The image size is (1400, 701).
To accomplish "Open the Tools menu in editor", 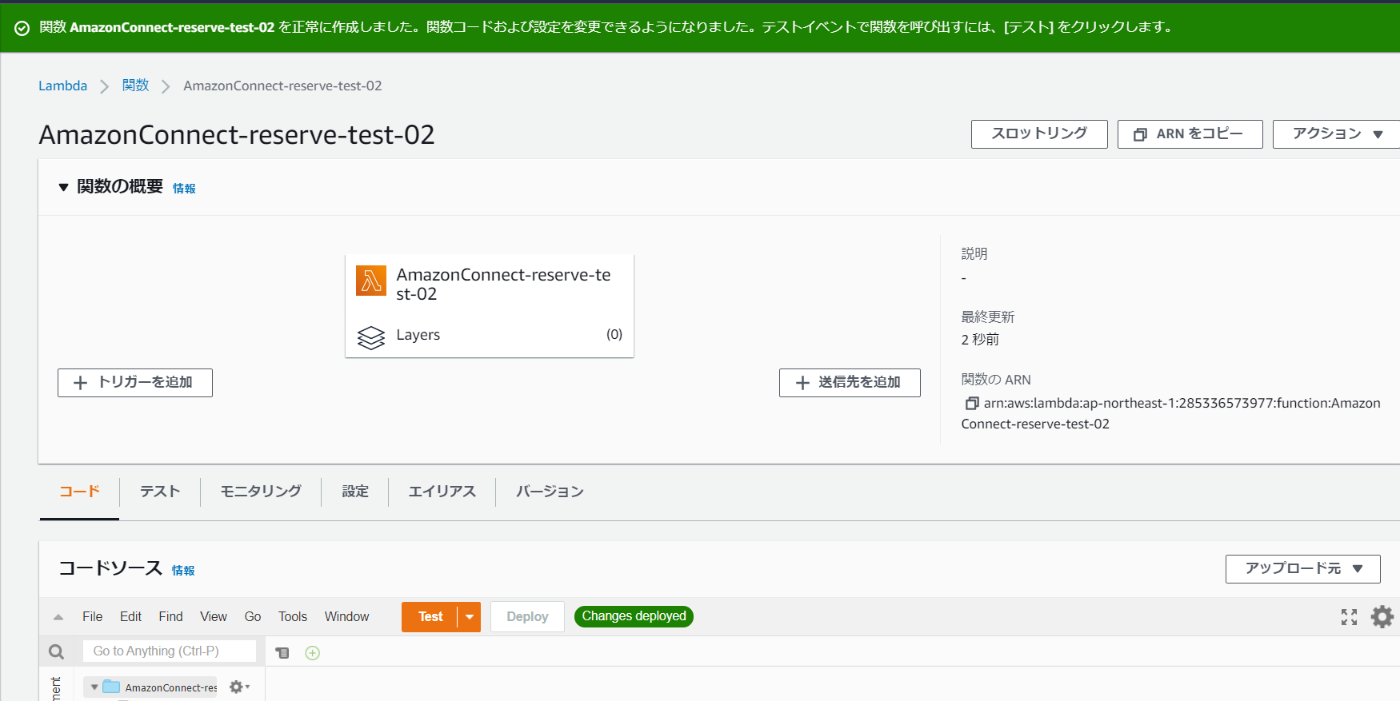I will tap(293, 617).
